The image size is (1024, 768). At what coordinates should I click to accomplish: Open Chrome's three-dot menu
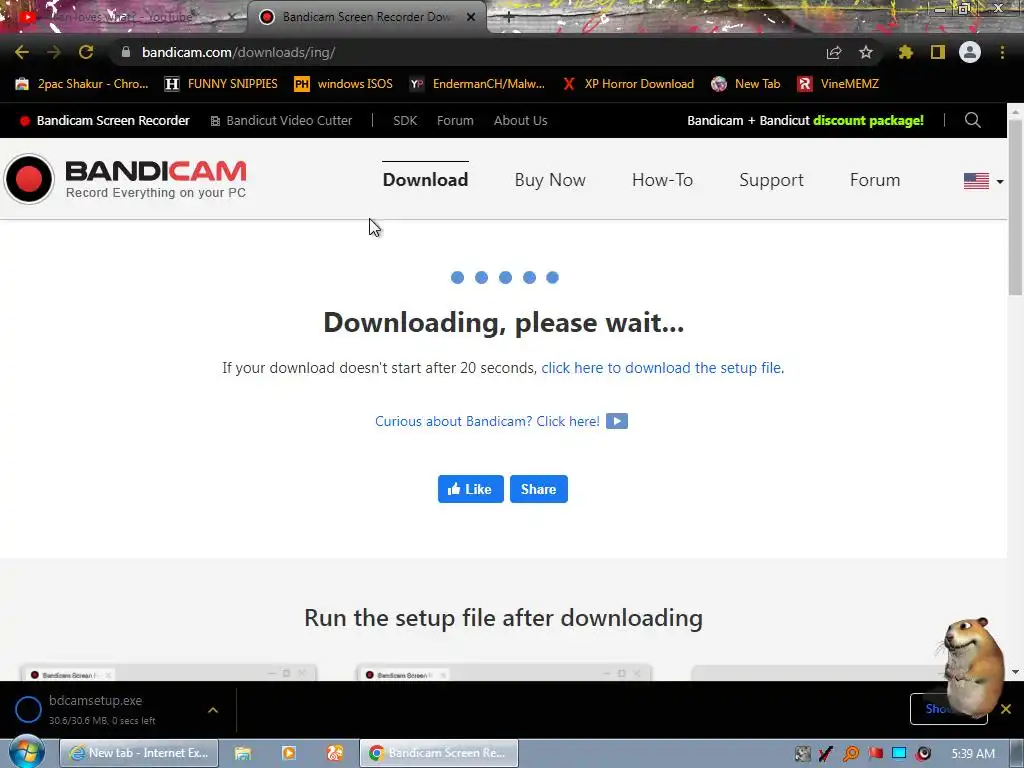(x=1002, y=52)
